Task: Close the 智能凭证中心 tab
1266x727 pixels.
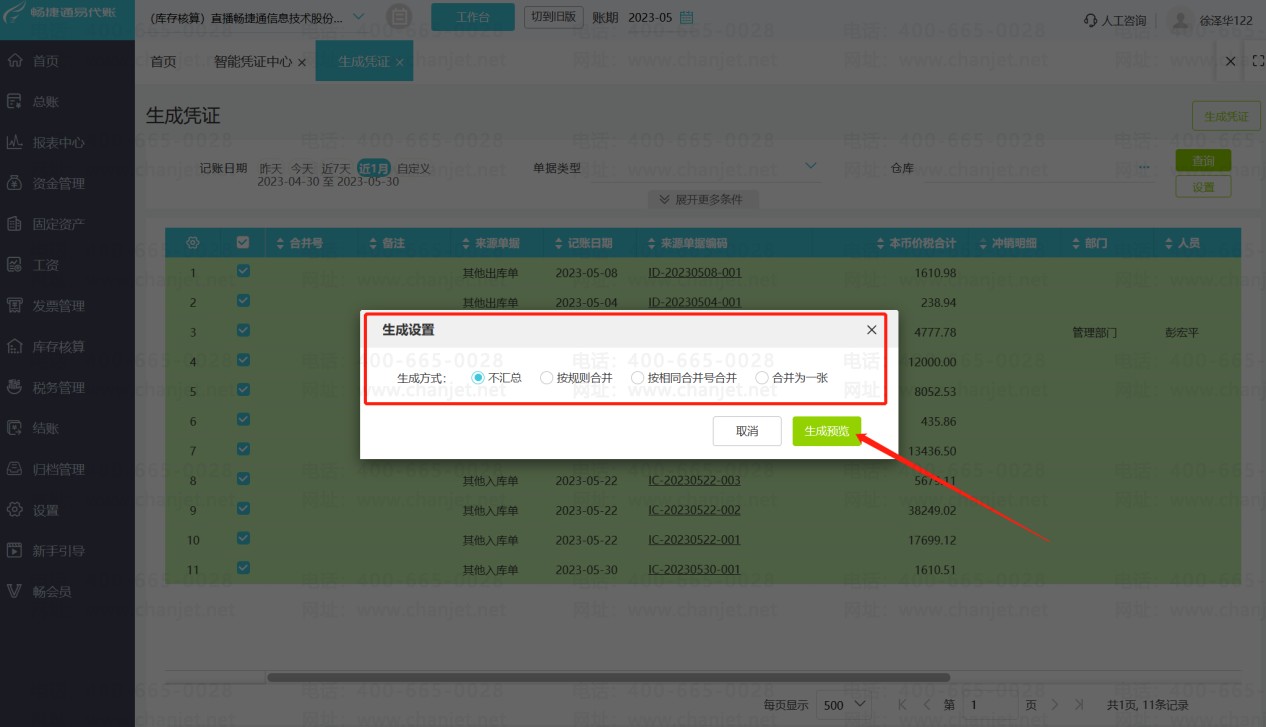Action: pos(302,62)
